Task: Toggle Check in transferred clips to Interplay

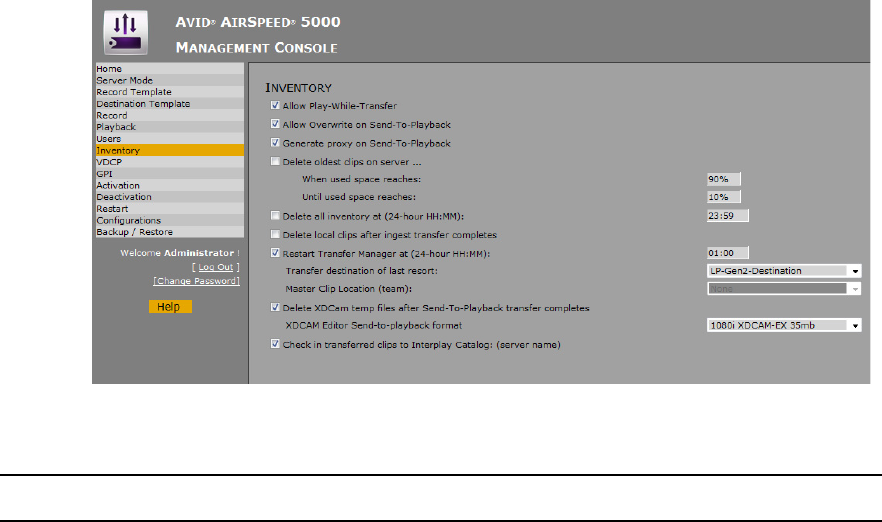Action: click(275, 344)
